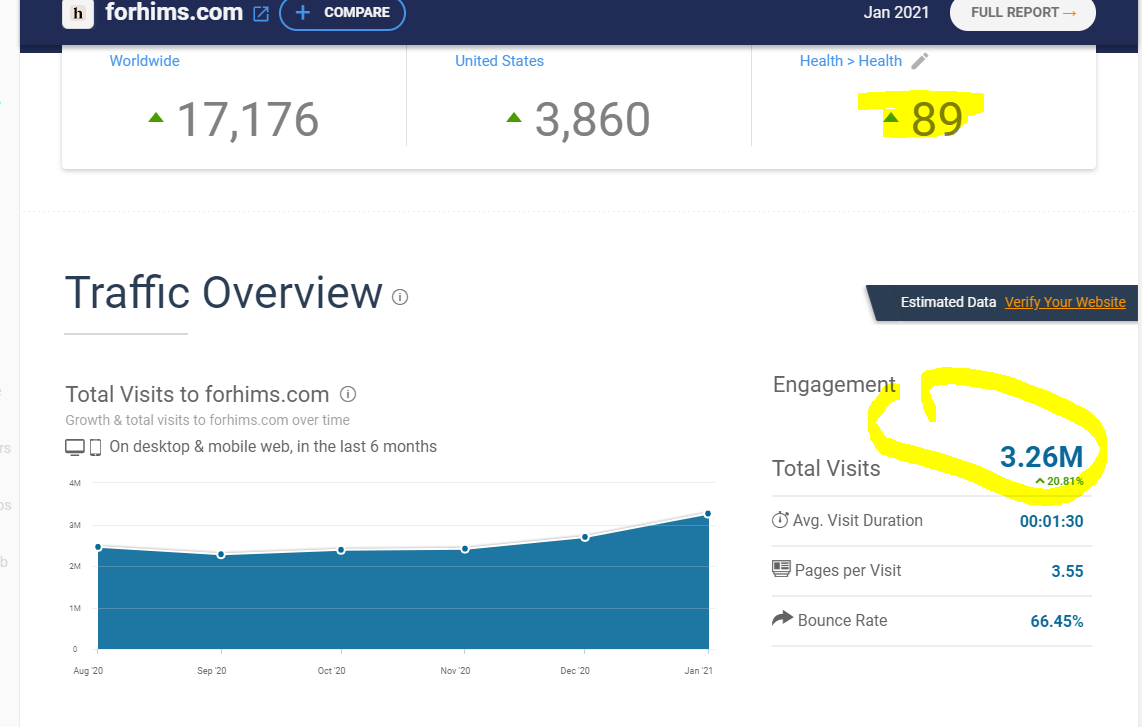Viewport: 1142px width, 727px height.
Task: Click green up arrow beside 17,176
Action: tap(156, 117)
